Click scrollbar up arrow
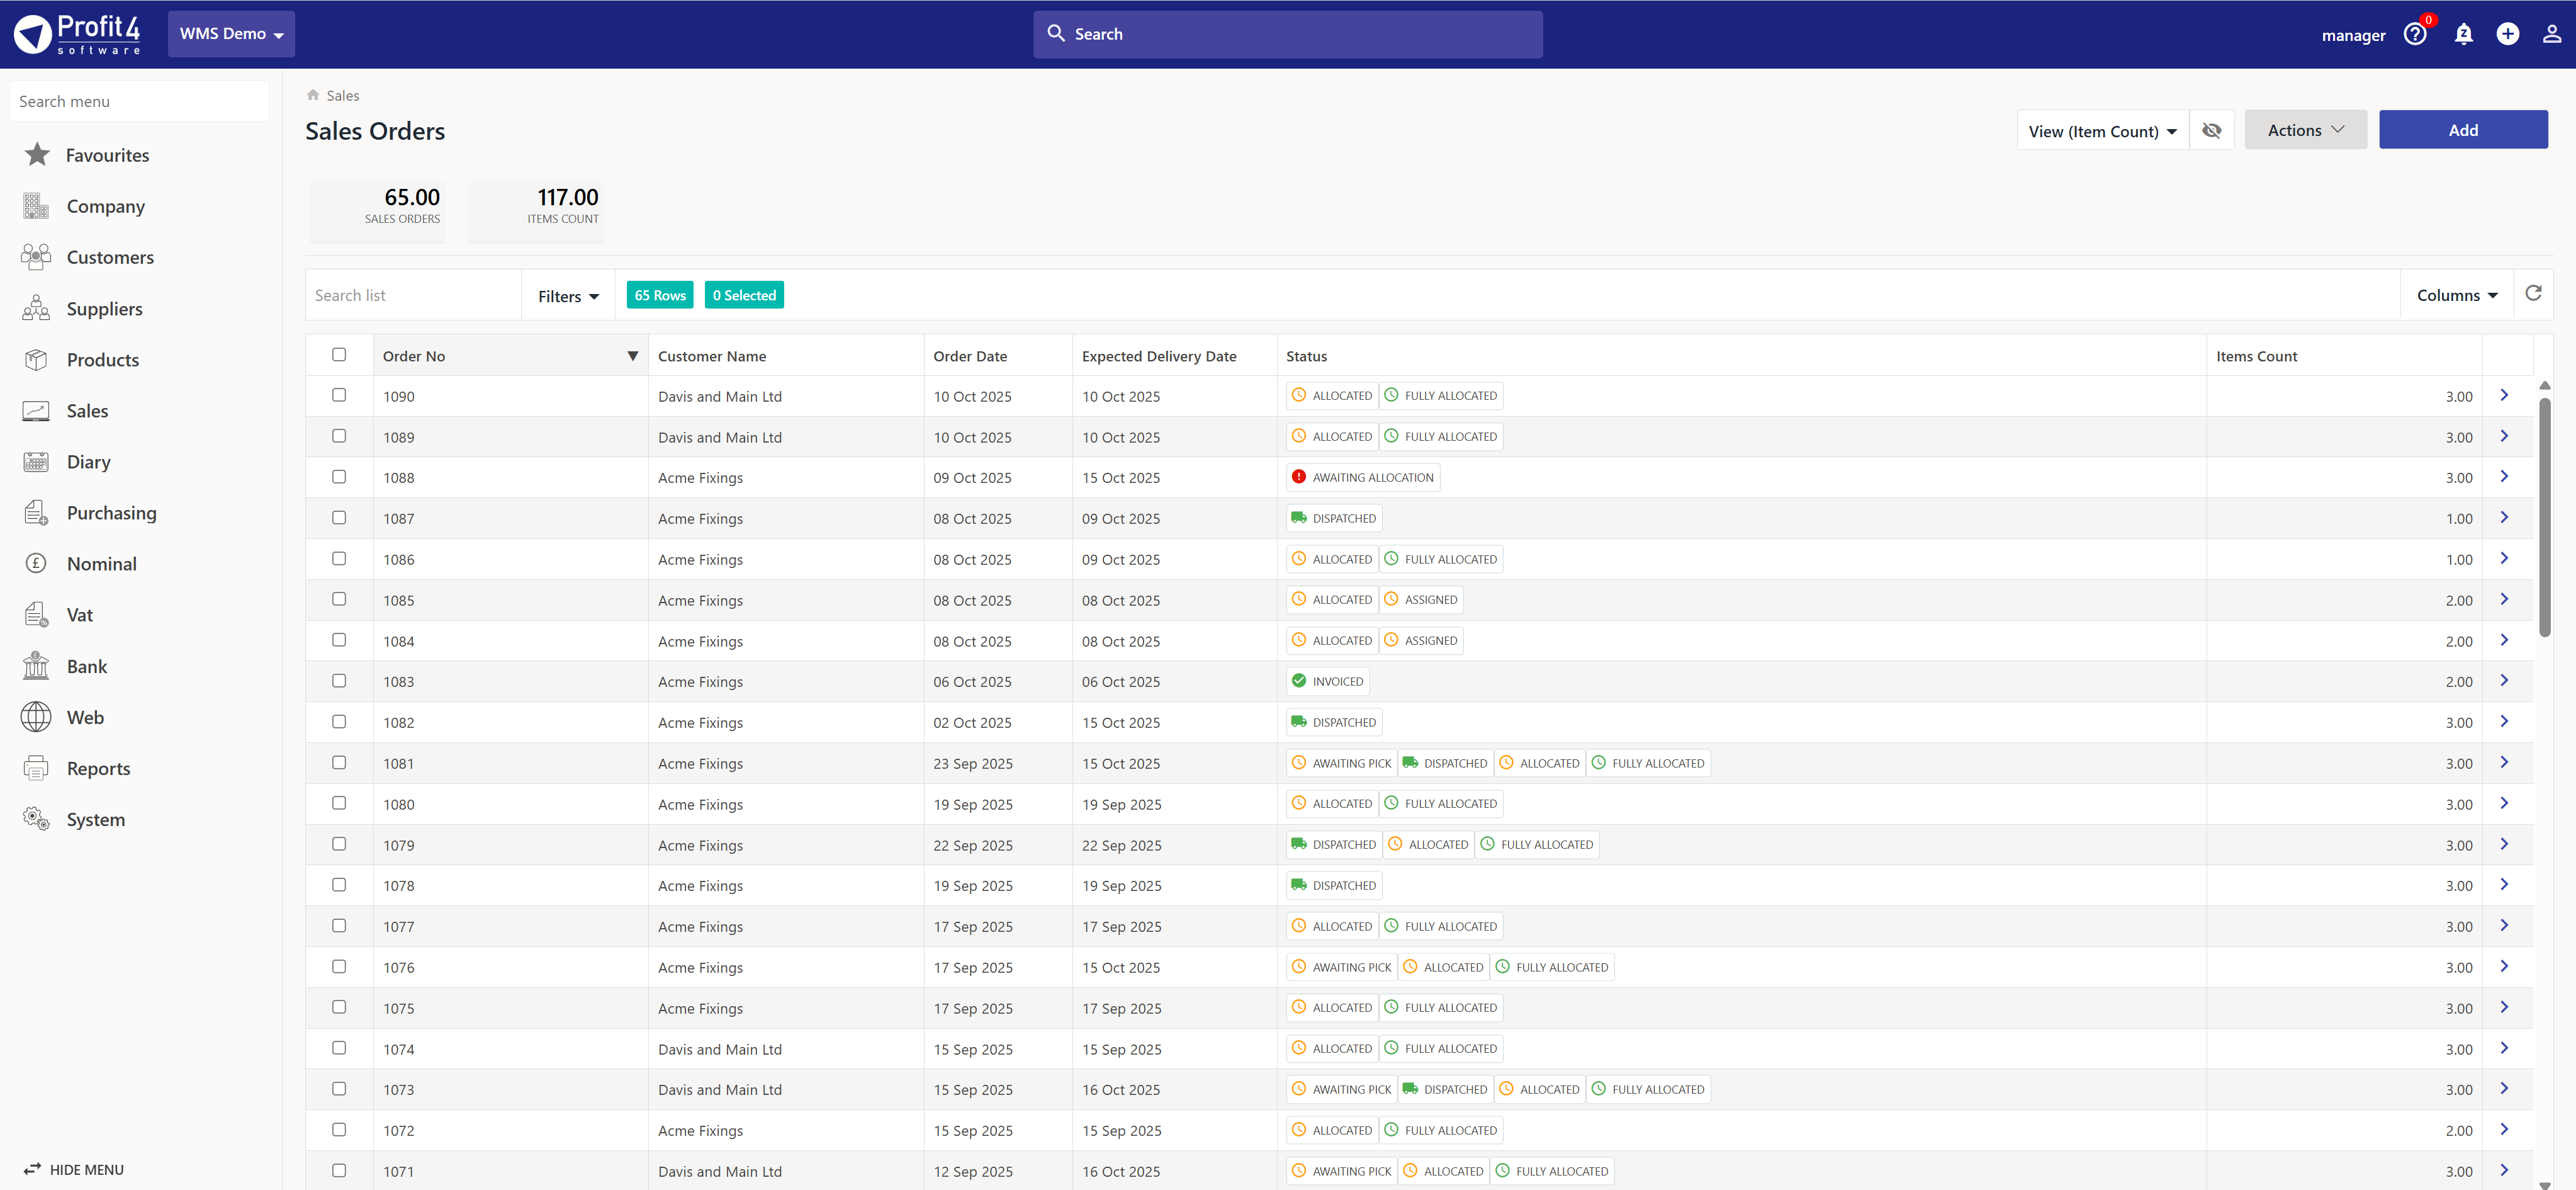Screen dimensions: 2576x1190 point(2544,385)
